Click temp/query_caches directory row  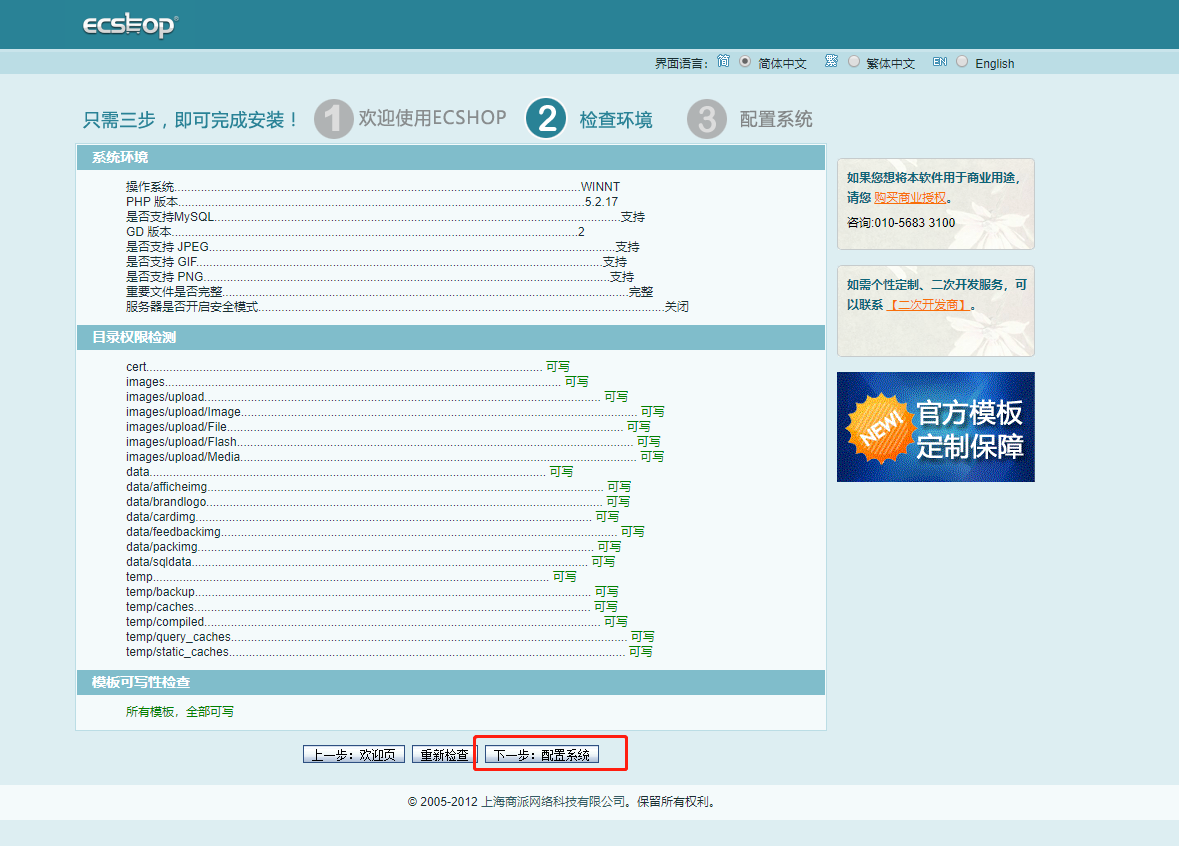[389, 637]
